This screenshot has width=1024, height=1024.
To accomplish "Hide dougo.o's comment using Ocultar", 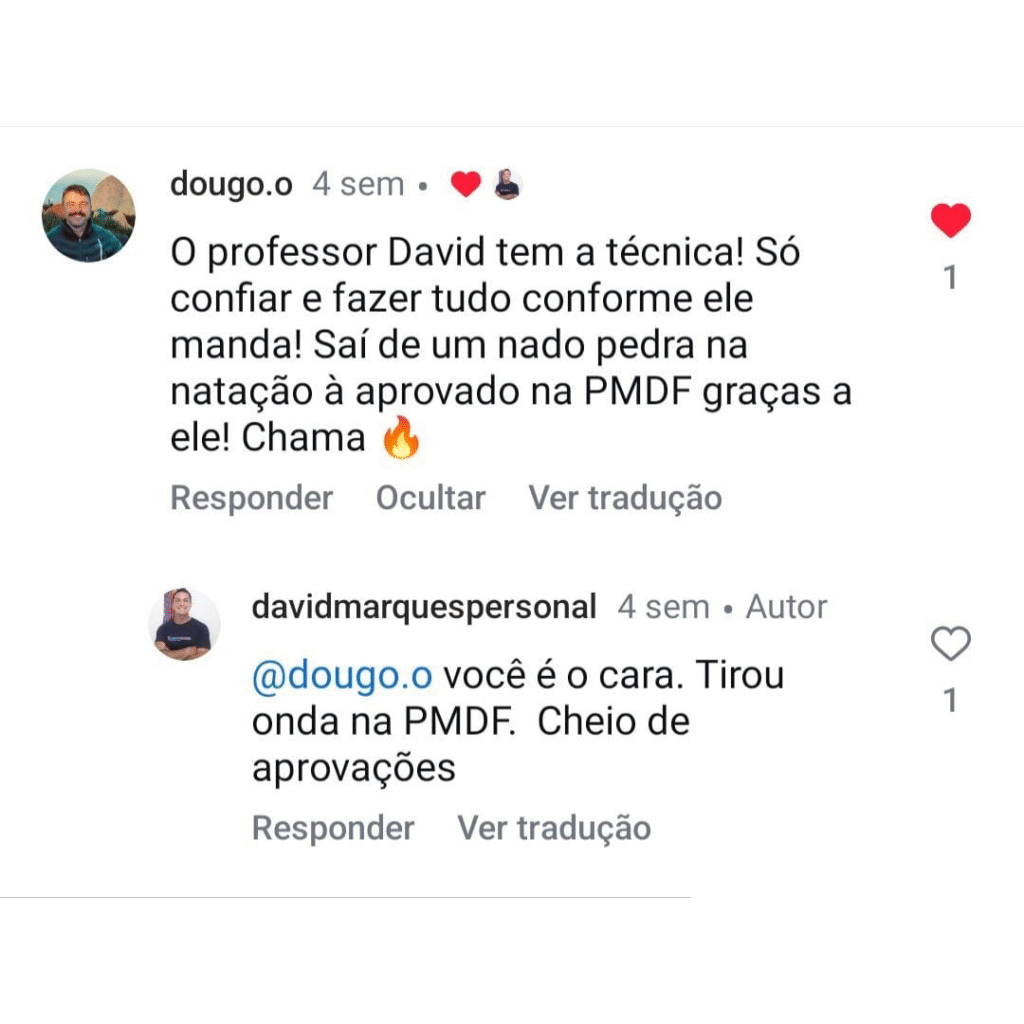I will [430, 498].
